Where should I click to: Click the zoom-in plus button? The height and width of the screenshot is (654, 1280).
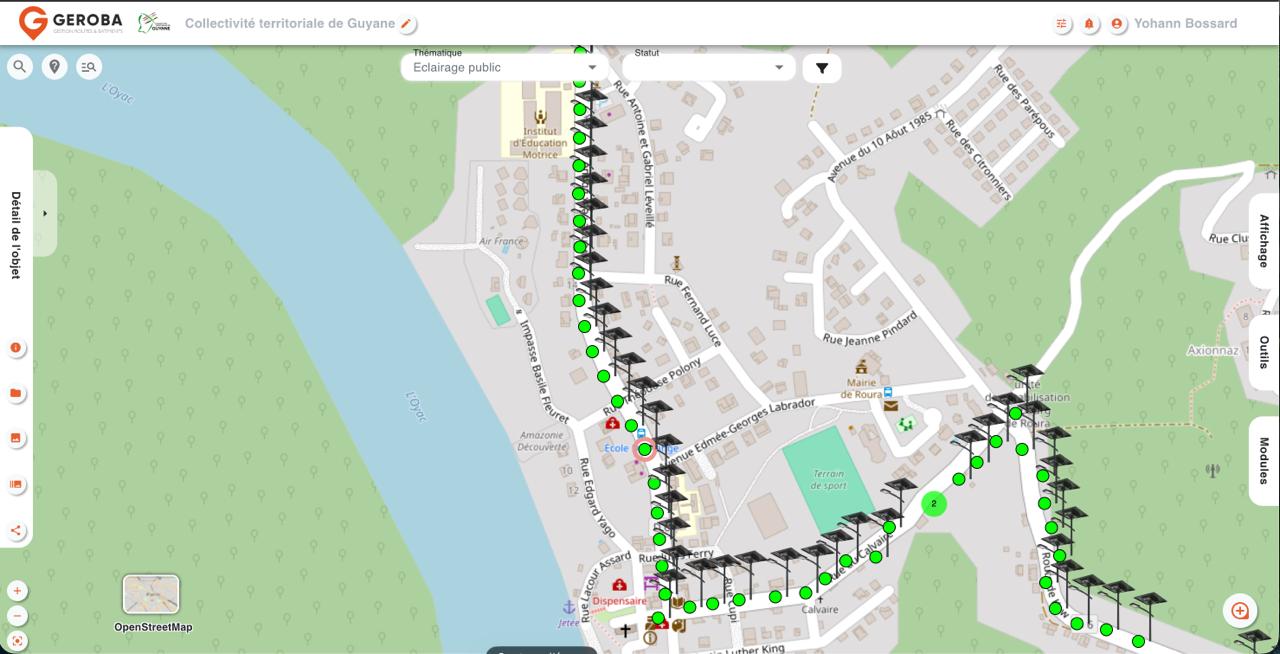(x=17, y=591)
